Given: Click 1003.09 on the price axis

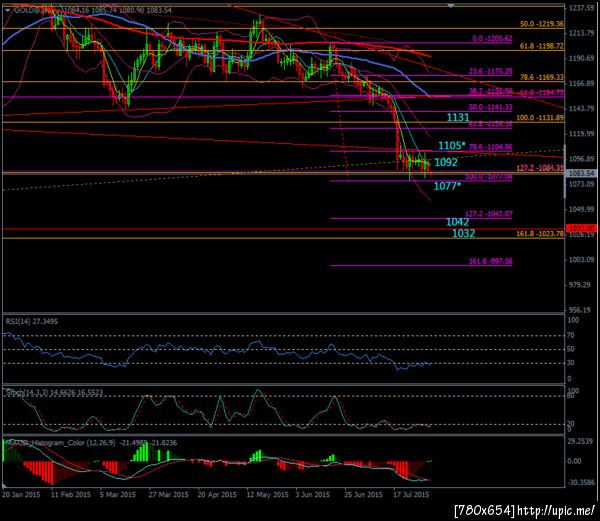Looking at the screenshot, I should 581,259.
